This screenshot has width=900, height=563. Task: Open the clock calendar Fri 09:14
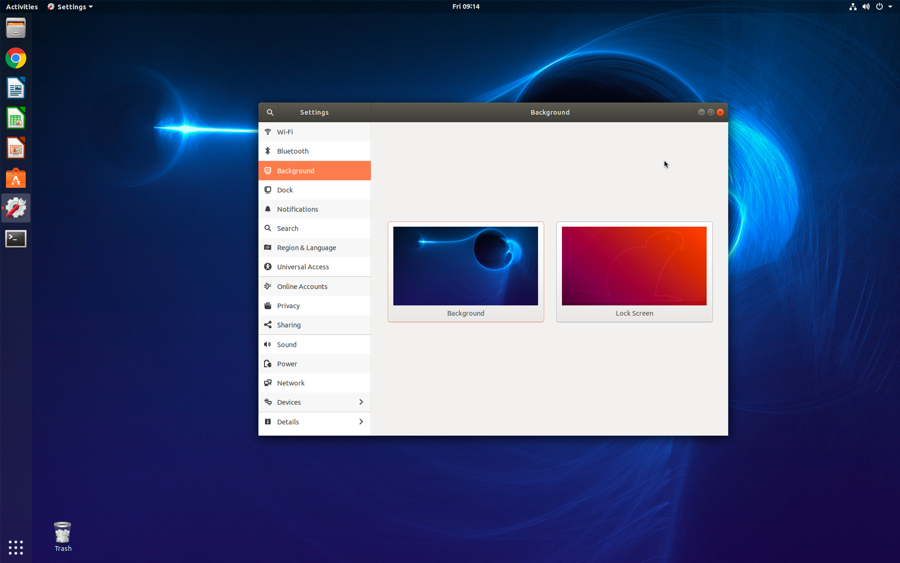pos(465,7)
